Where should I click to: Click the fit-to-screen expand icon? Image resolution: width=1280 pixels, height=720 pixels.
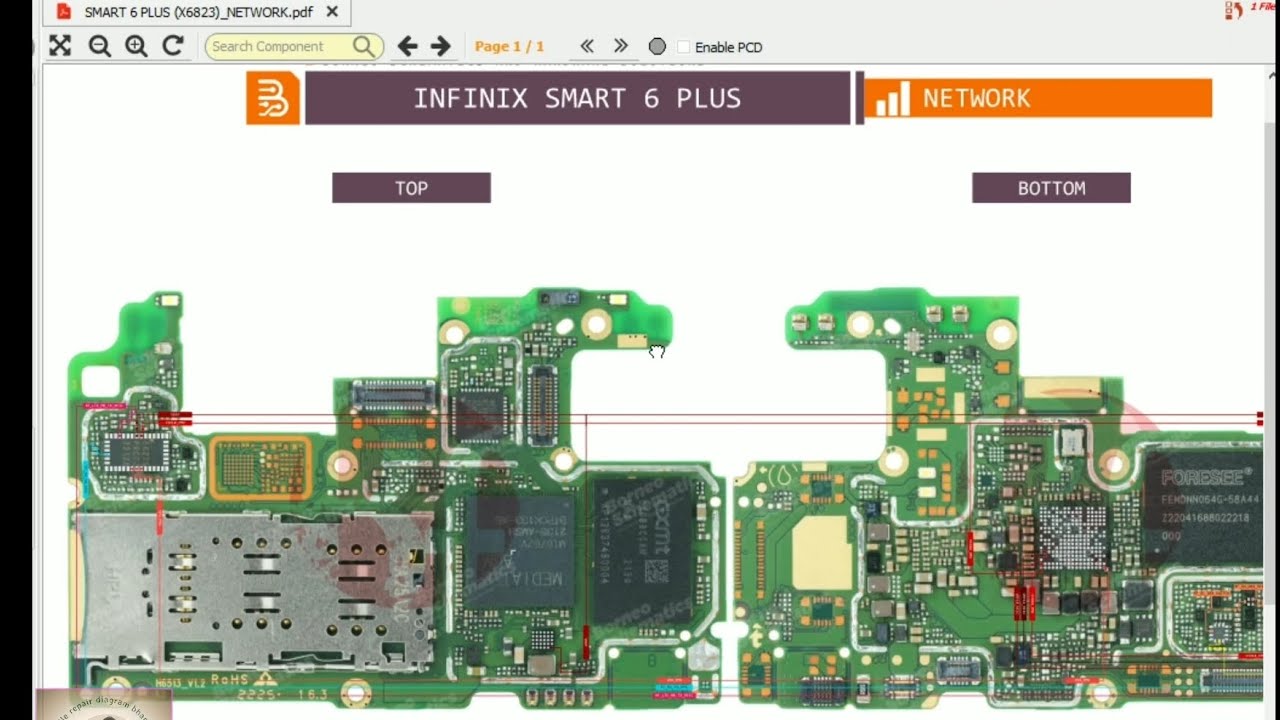(60, 46)
